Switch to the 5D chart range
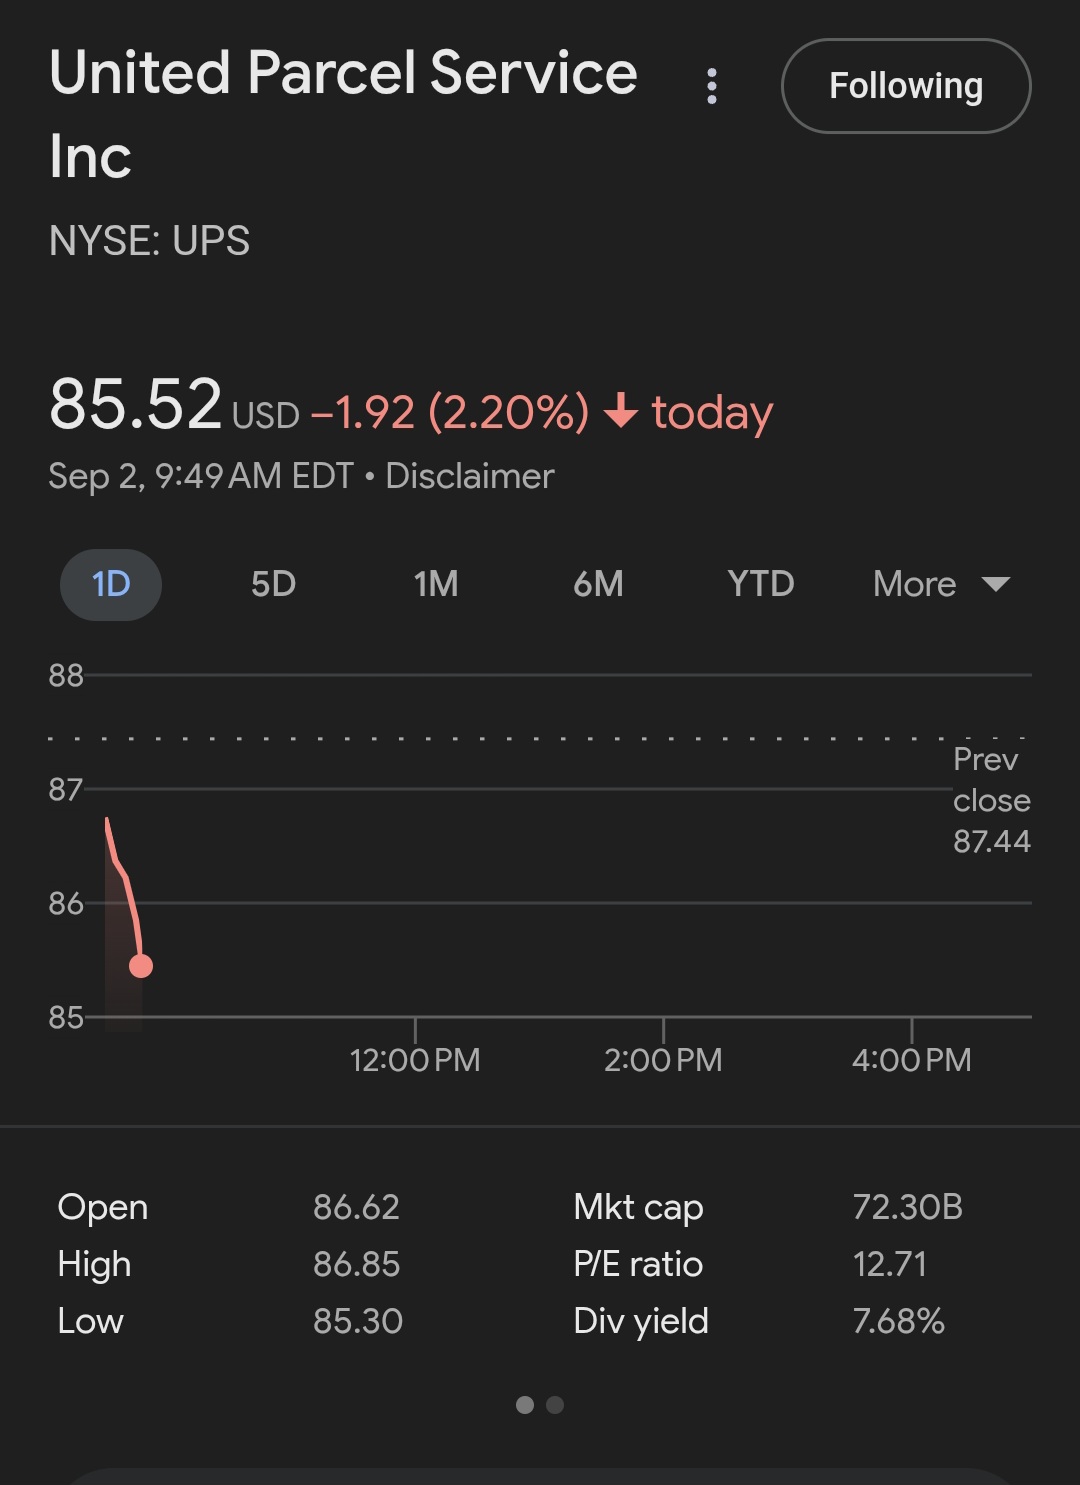Viewport: 1080px width, 1485px height. coord(273,584)
